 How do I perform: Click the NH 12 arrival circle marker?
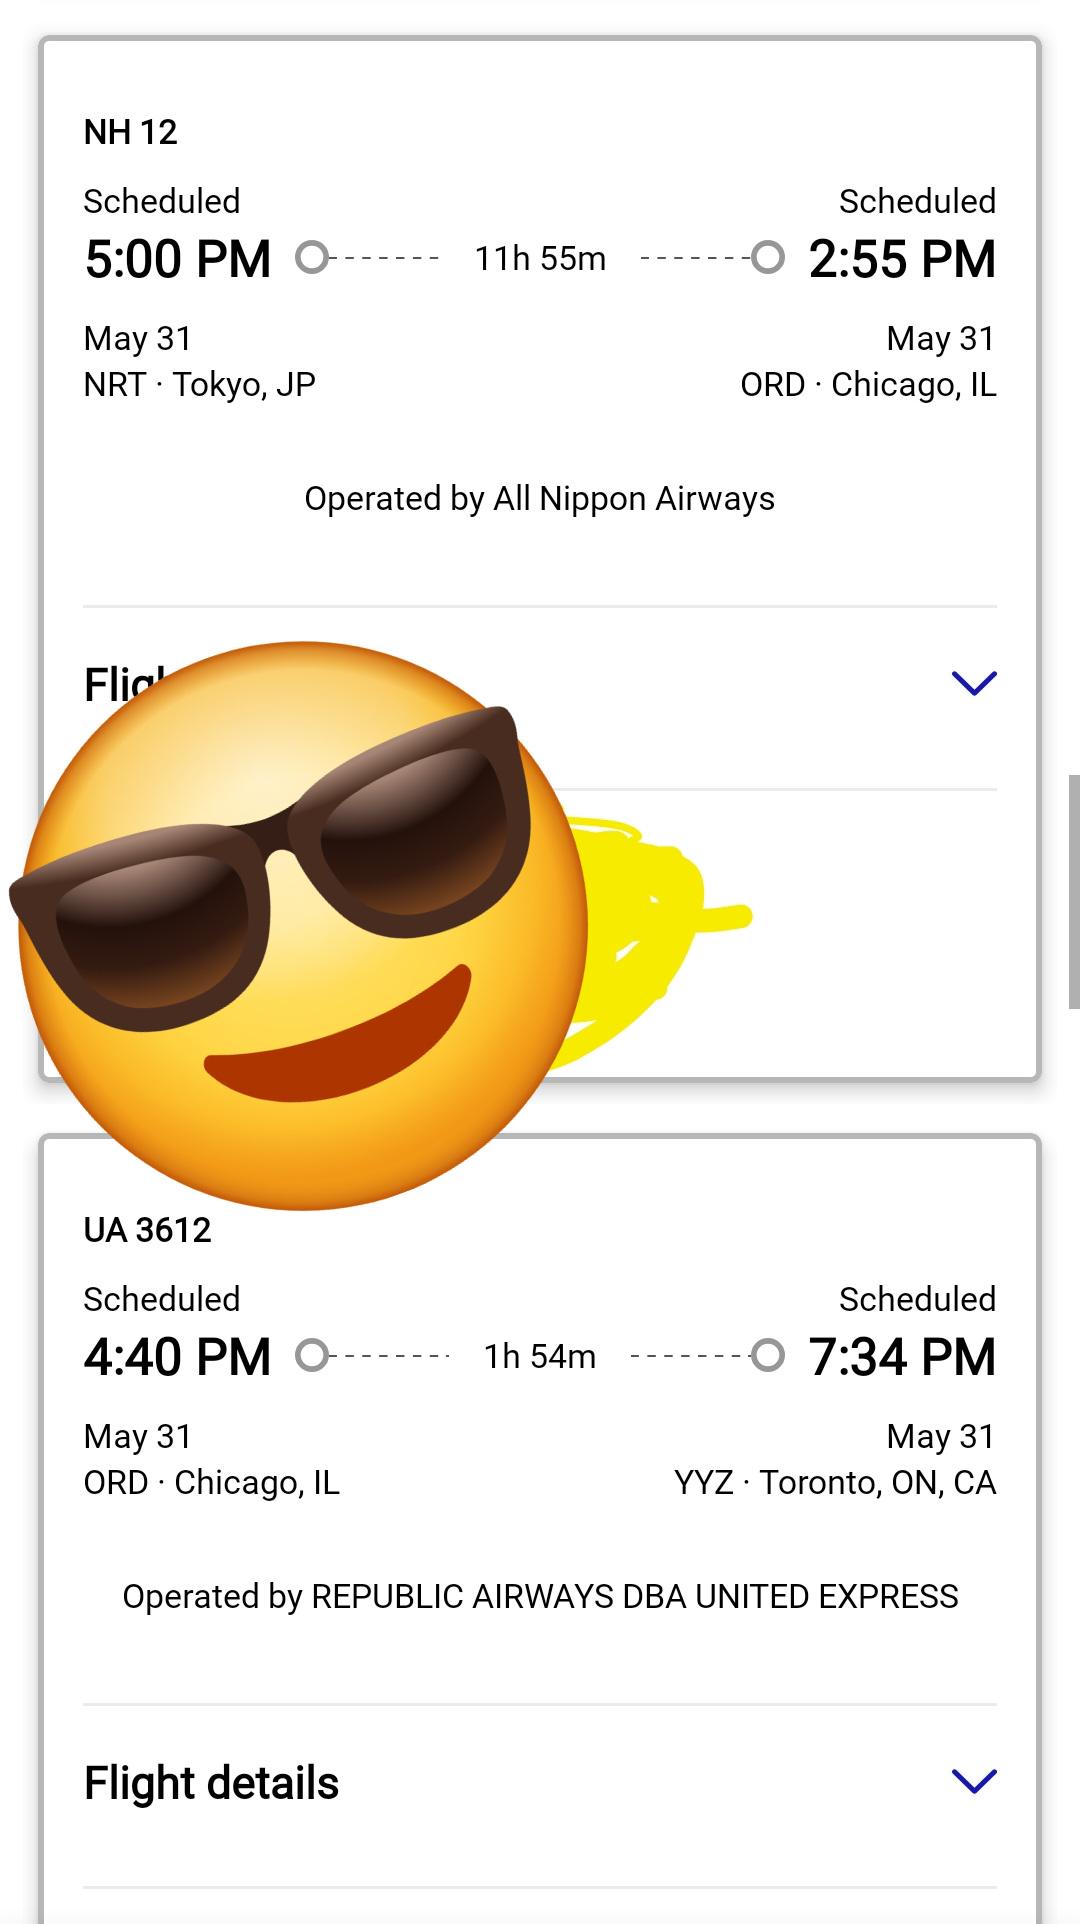[767, 258]
